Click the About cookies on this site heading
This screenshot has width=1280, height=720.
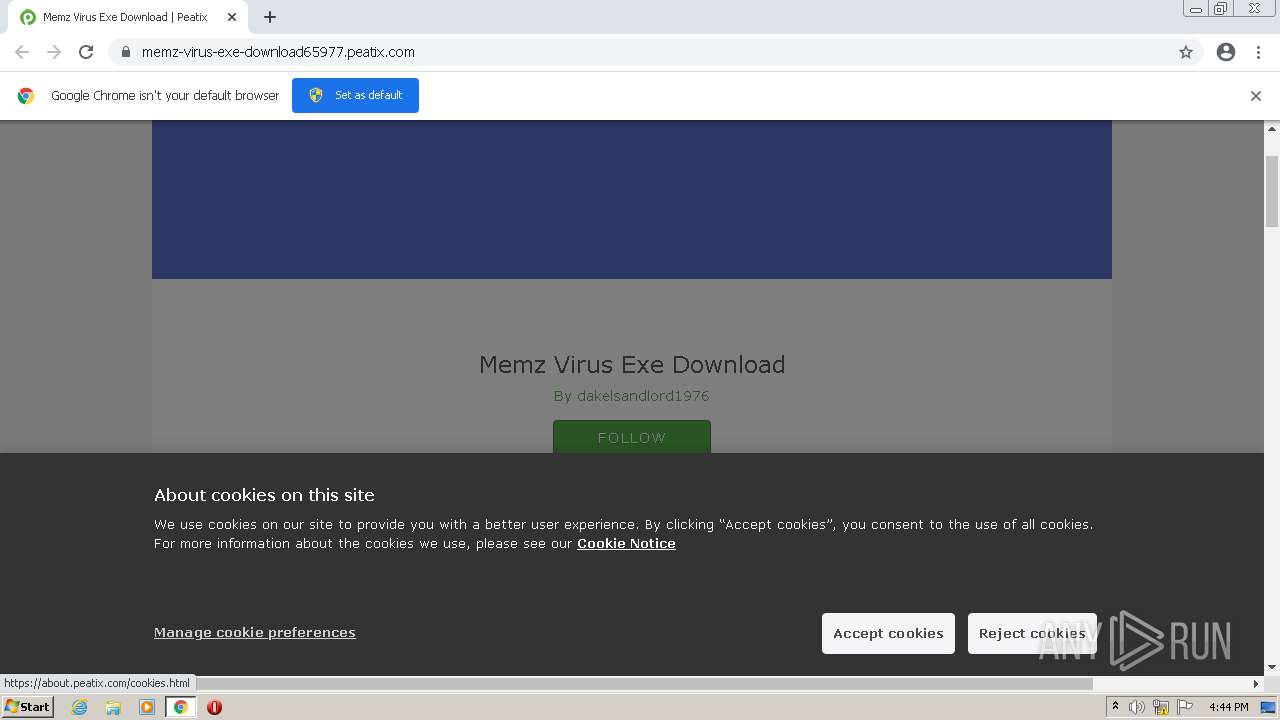coord(264,495)
